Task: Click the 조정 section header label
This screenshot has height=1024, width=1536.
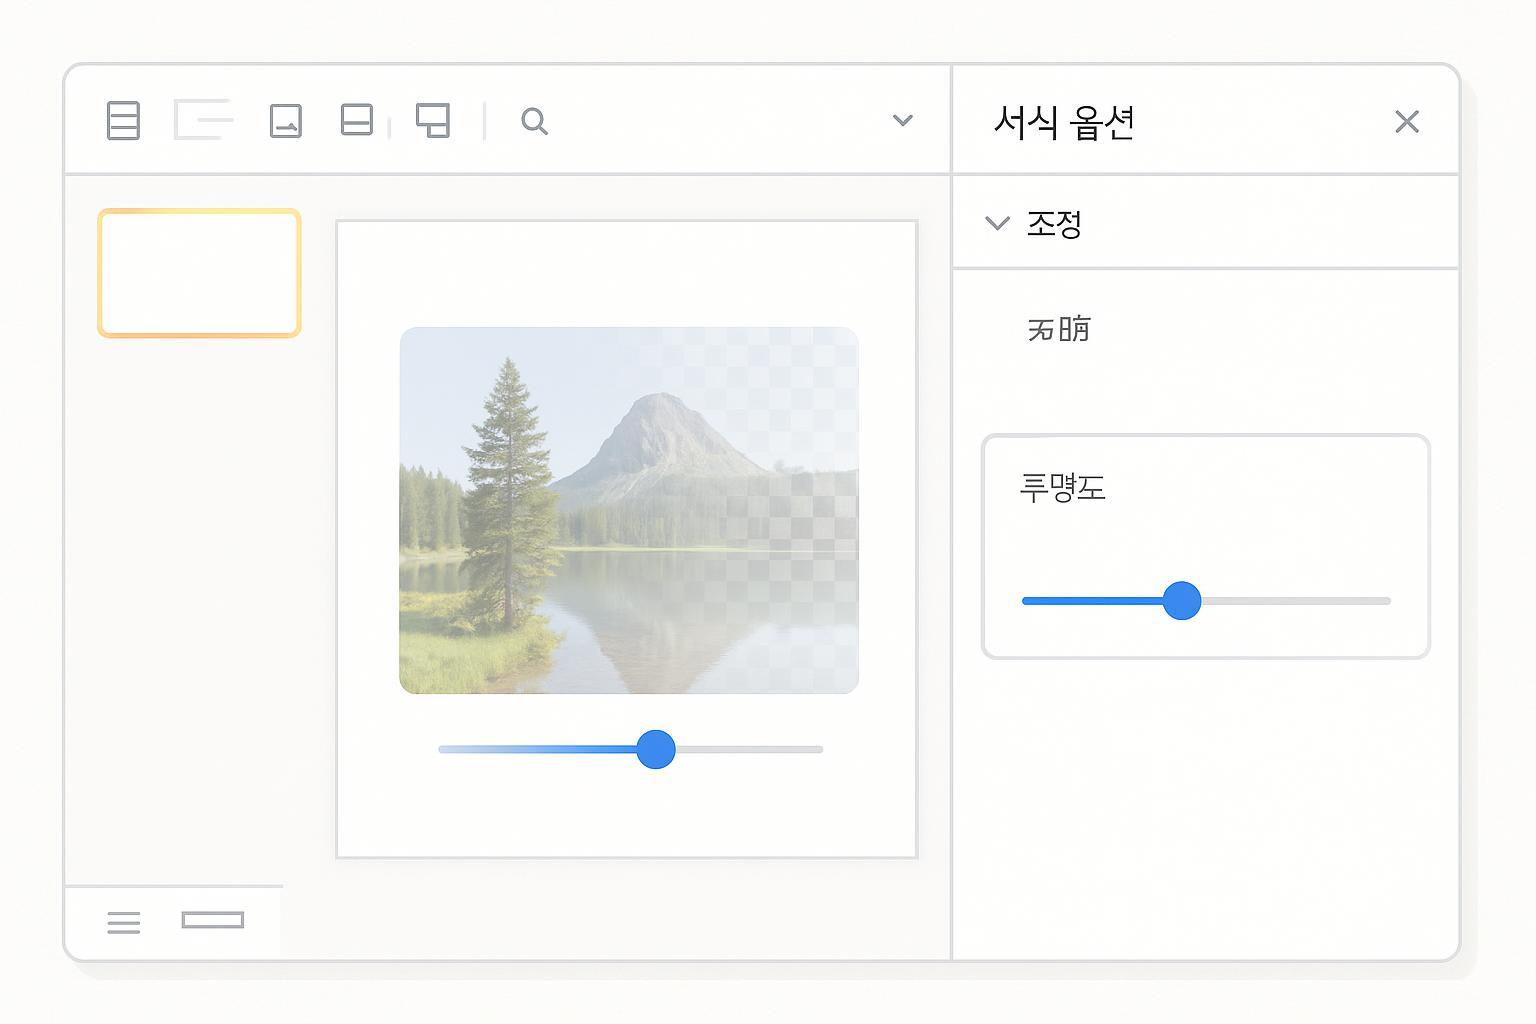Action: (x=1054, y=223)
